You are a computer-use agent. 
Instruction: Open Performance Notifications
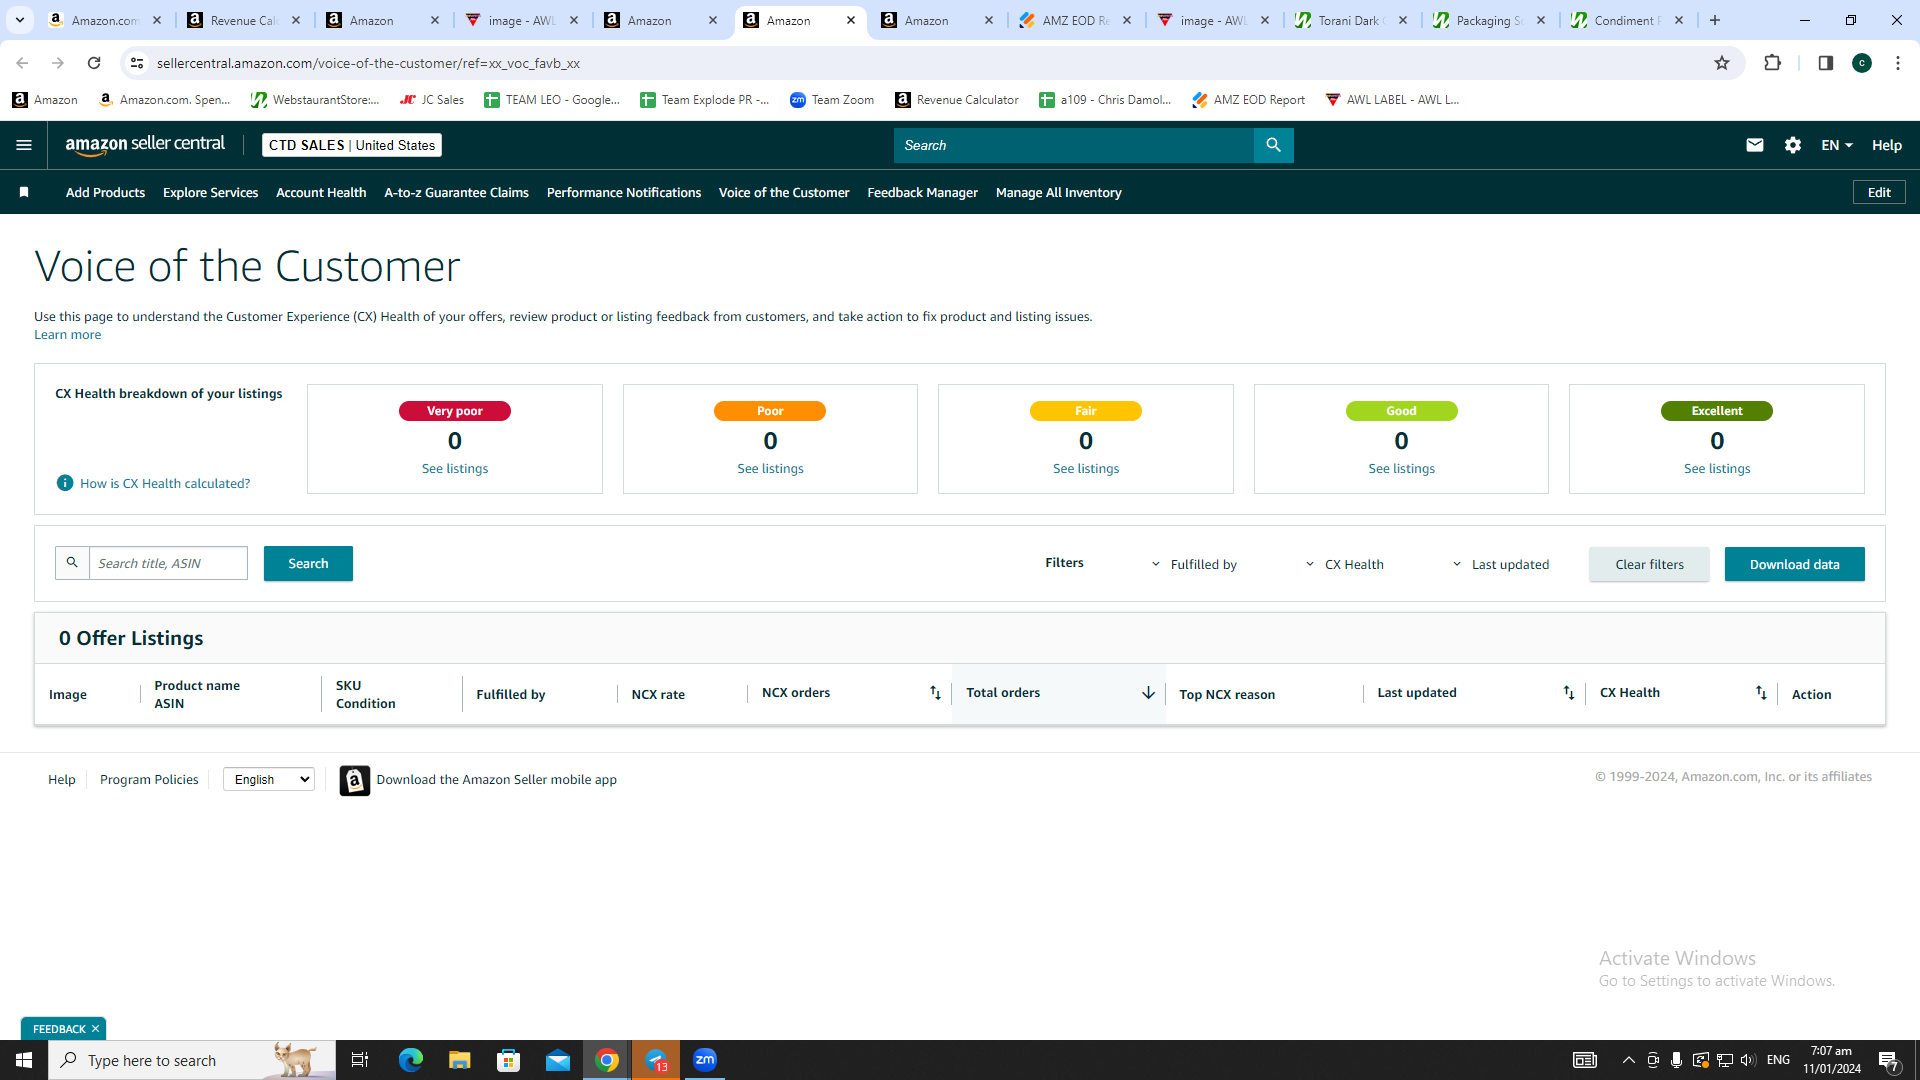[x=624, y=192]
